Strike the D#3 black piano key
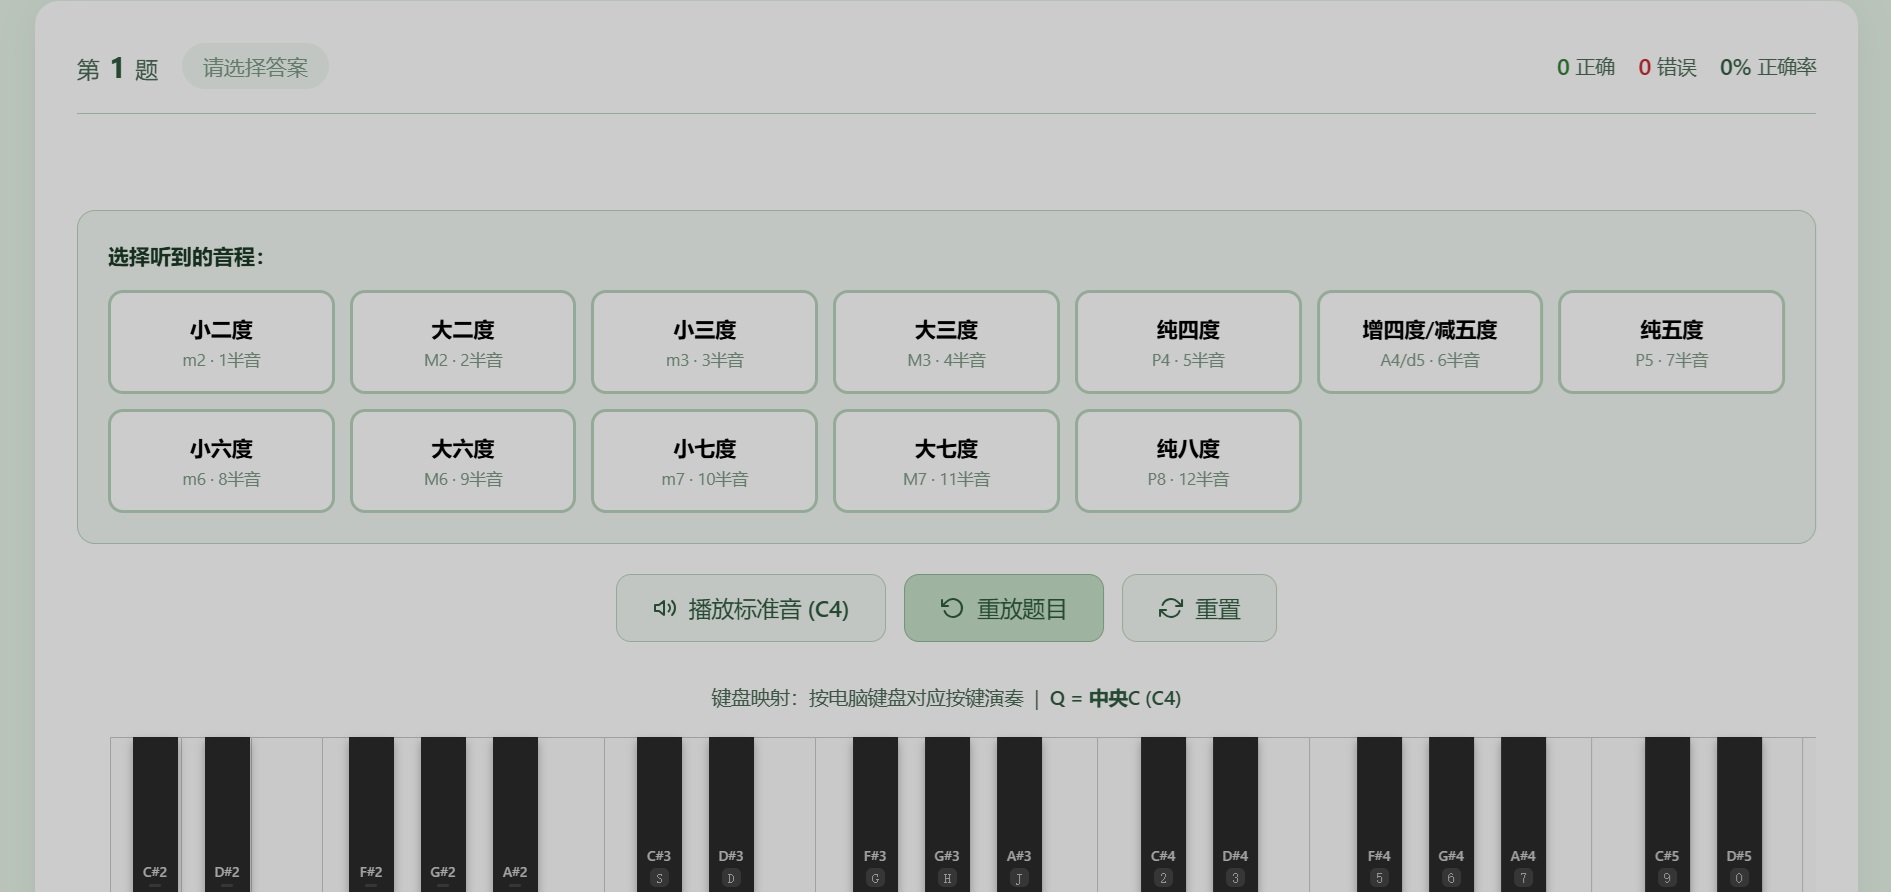Screen dimensions: 1891x892 click(x=731, y=814)
